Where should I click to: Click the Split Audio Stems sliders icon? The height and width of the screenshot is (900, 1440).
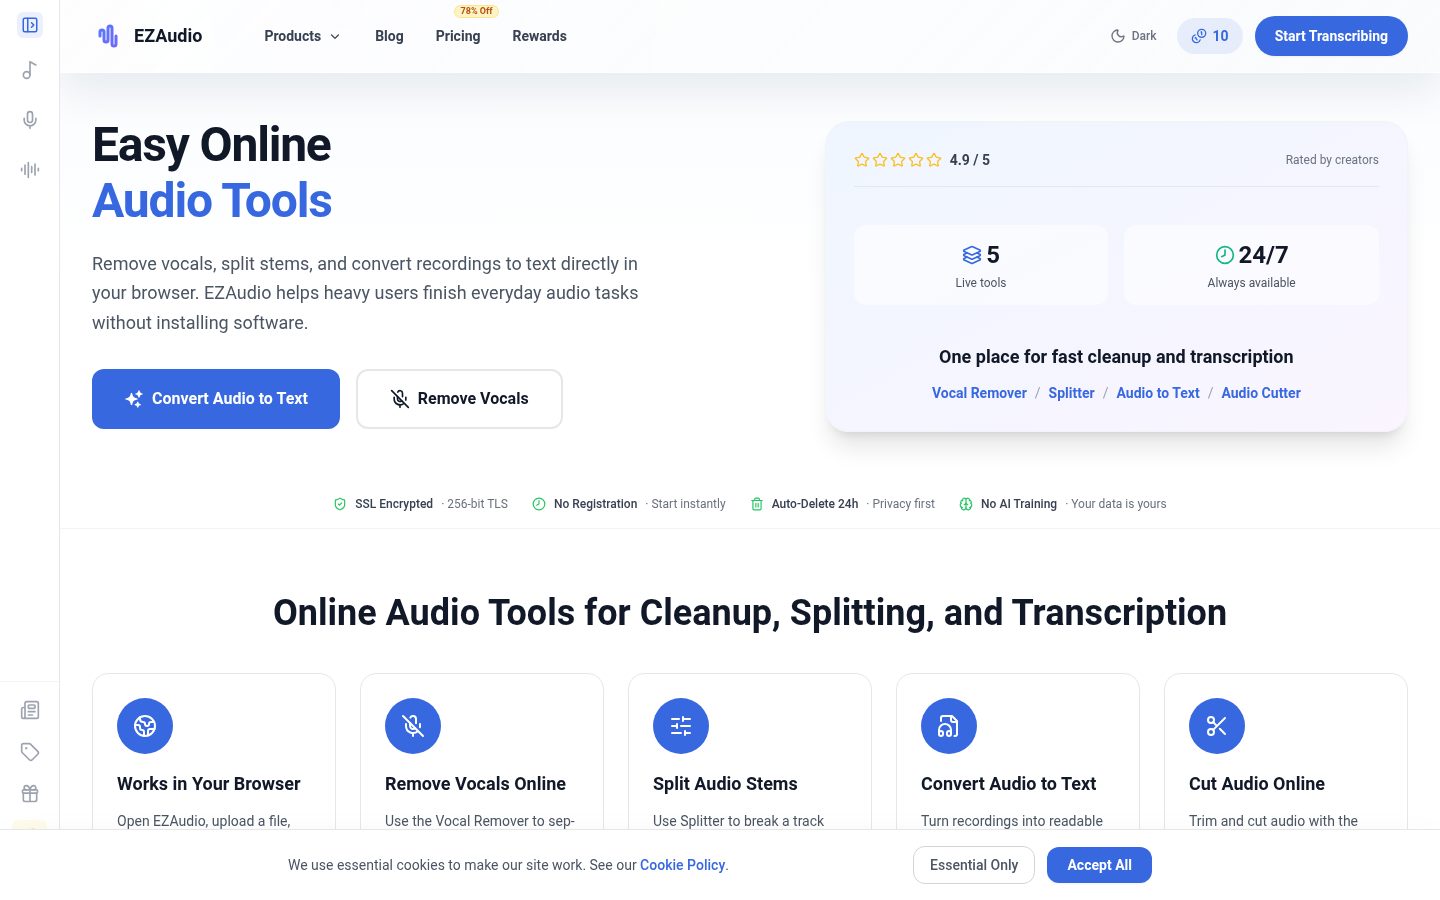681,726
